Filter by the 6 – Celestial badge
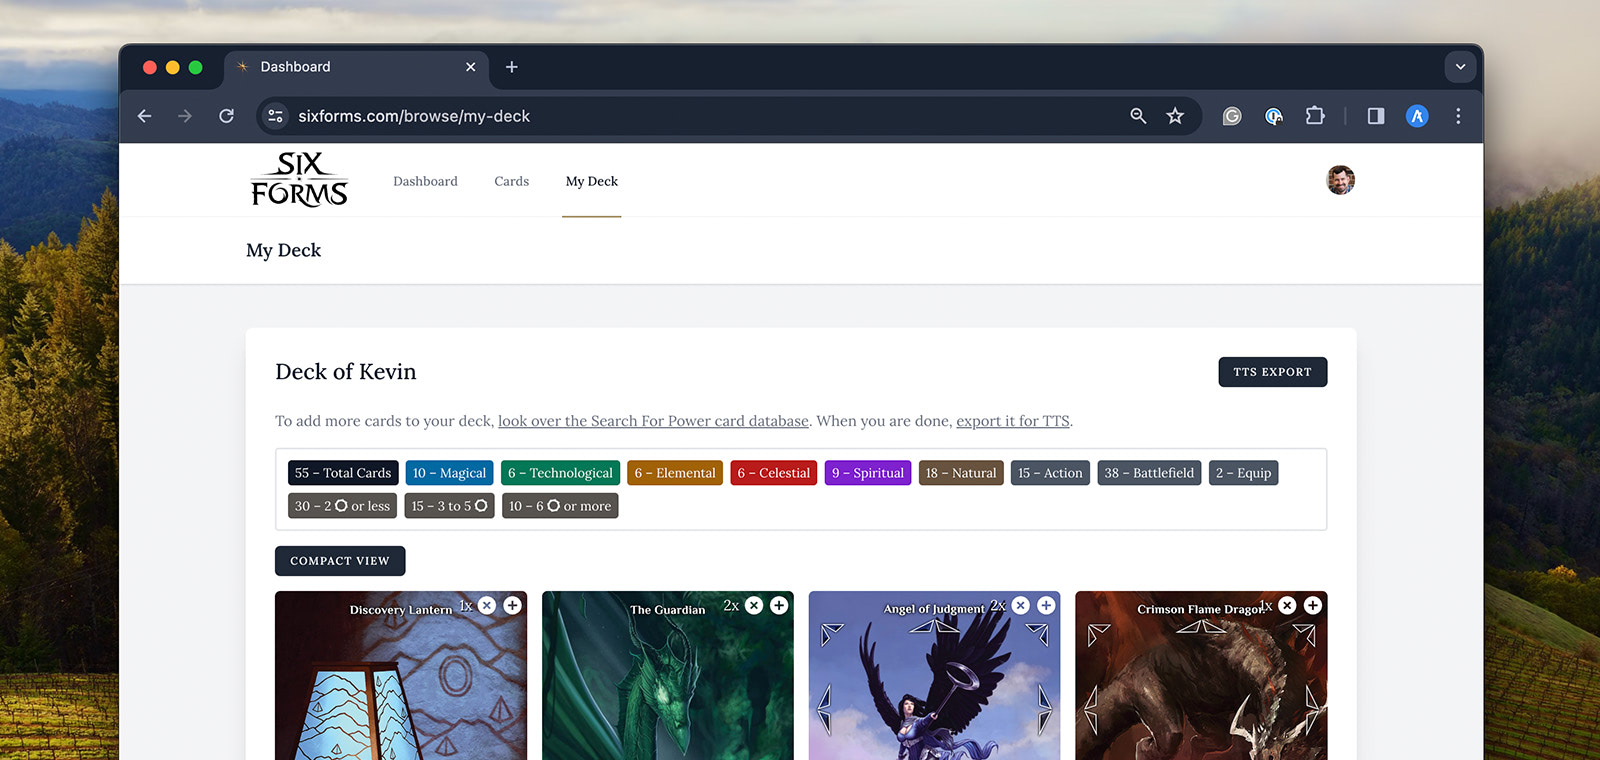 774,473
